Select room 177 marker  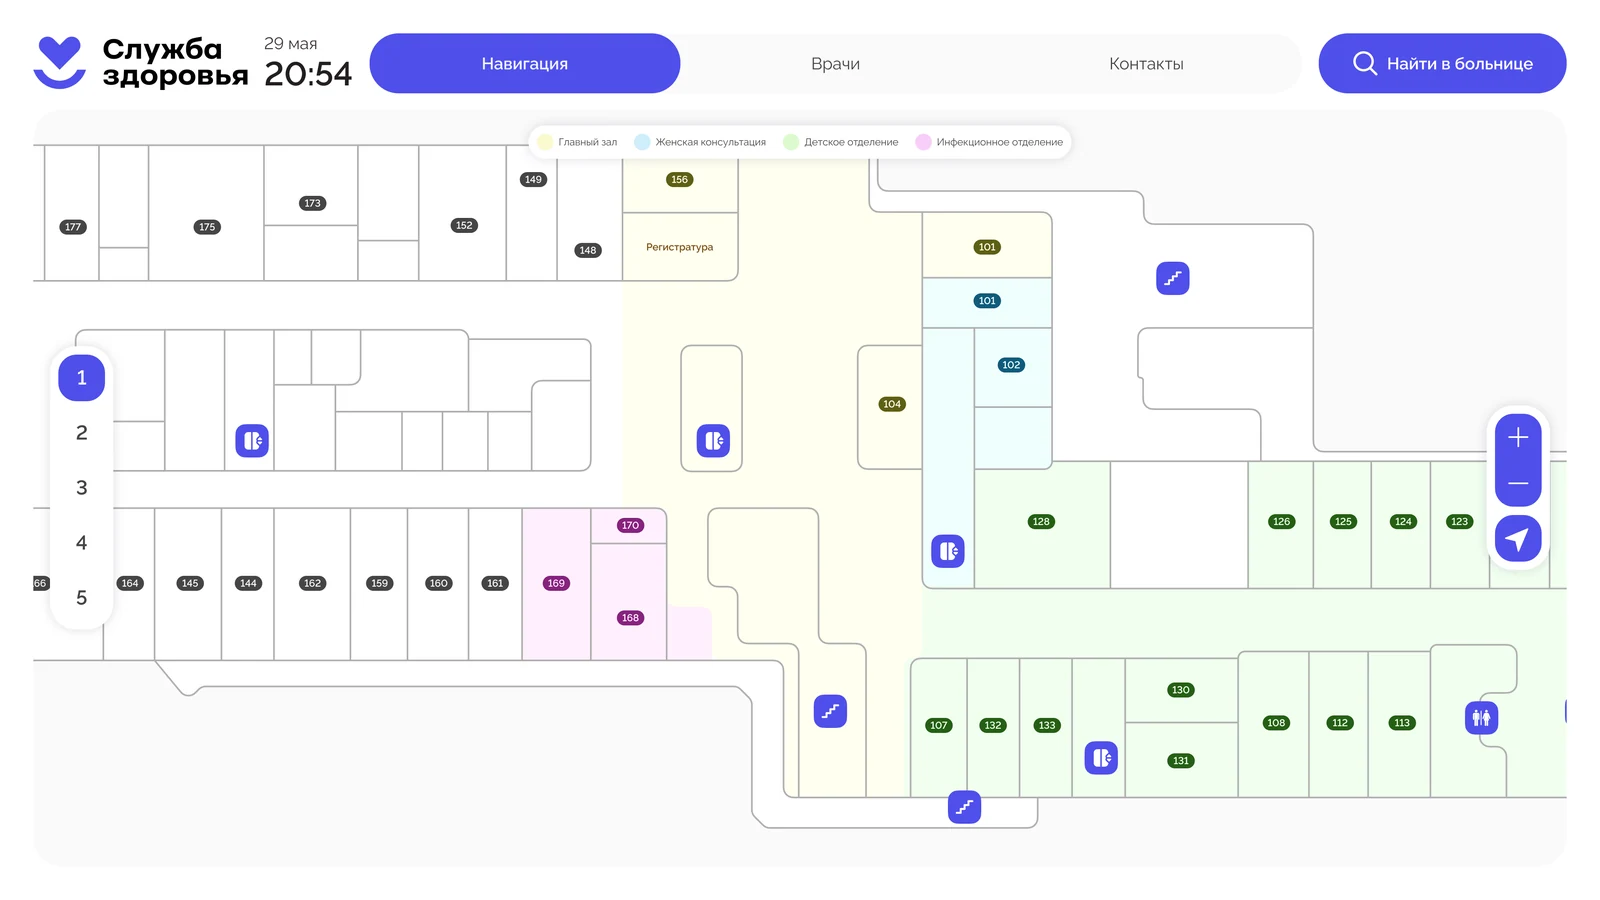(73, 227)
